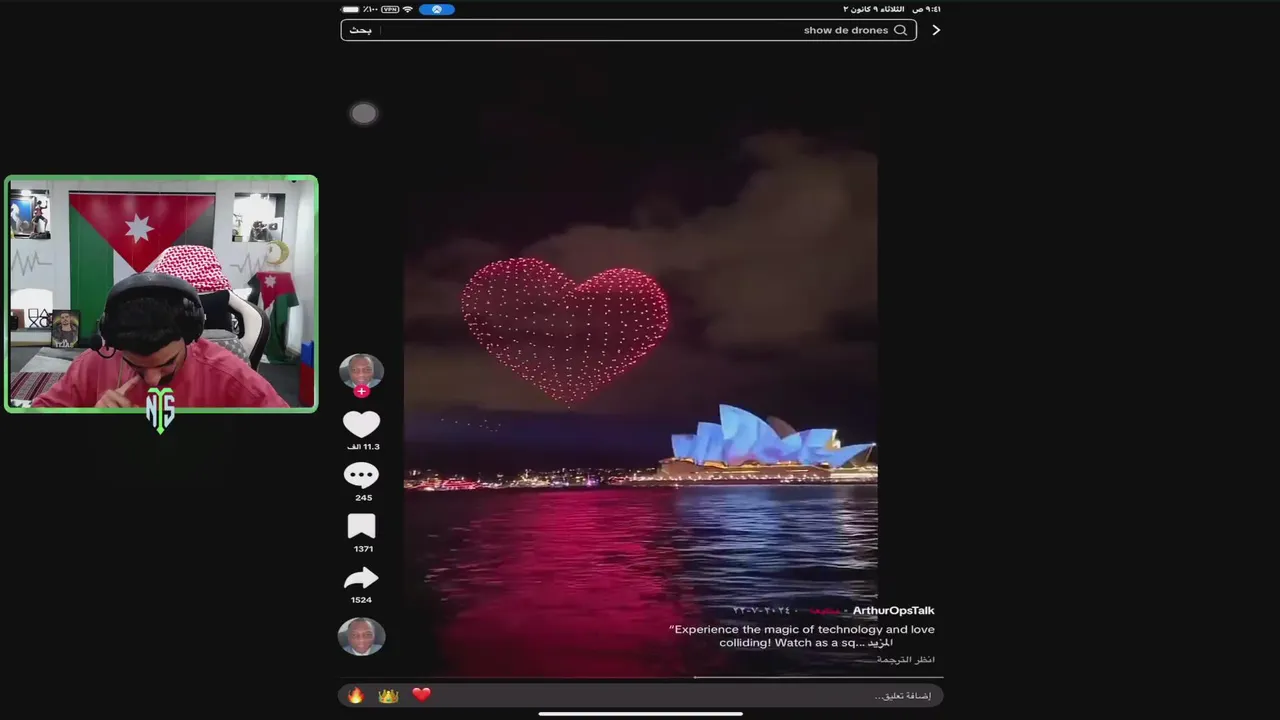The width and height of the screenshot is (1280, 720).
Task: Click the 11.3 ألف likes count
Action: [x=361, y=447]
